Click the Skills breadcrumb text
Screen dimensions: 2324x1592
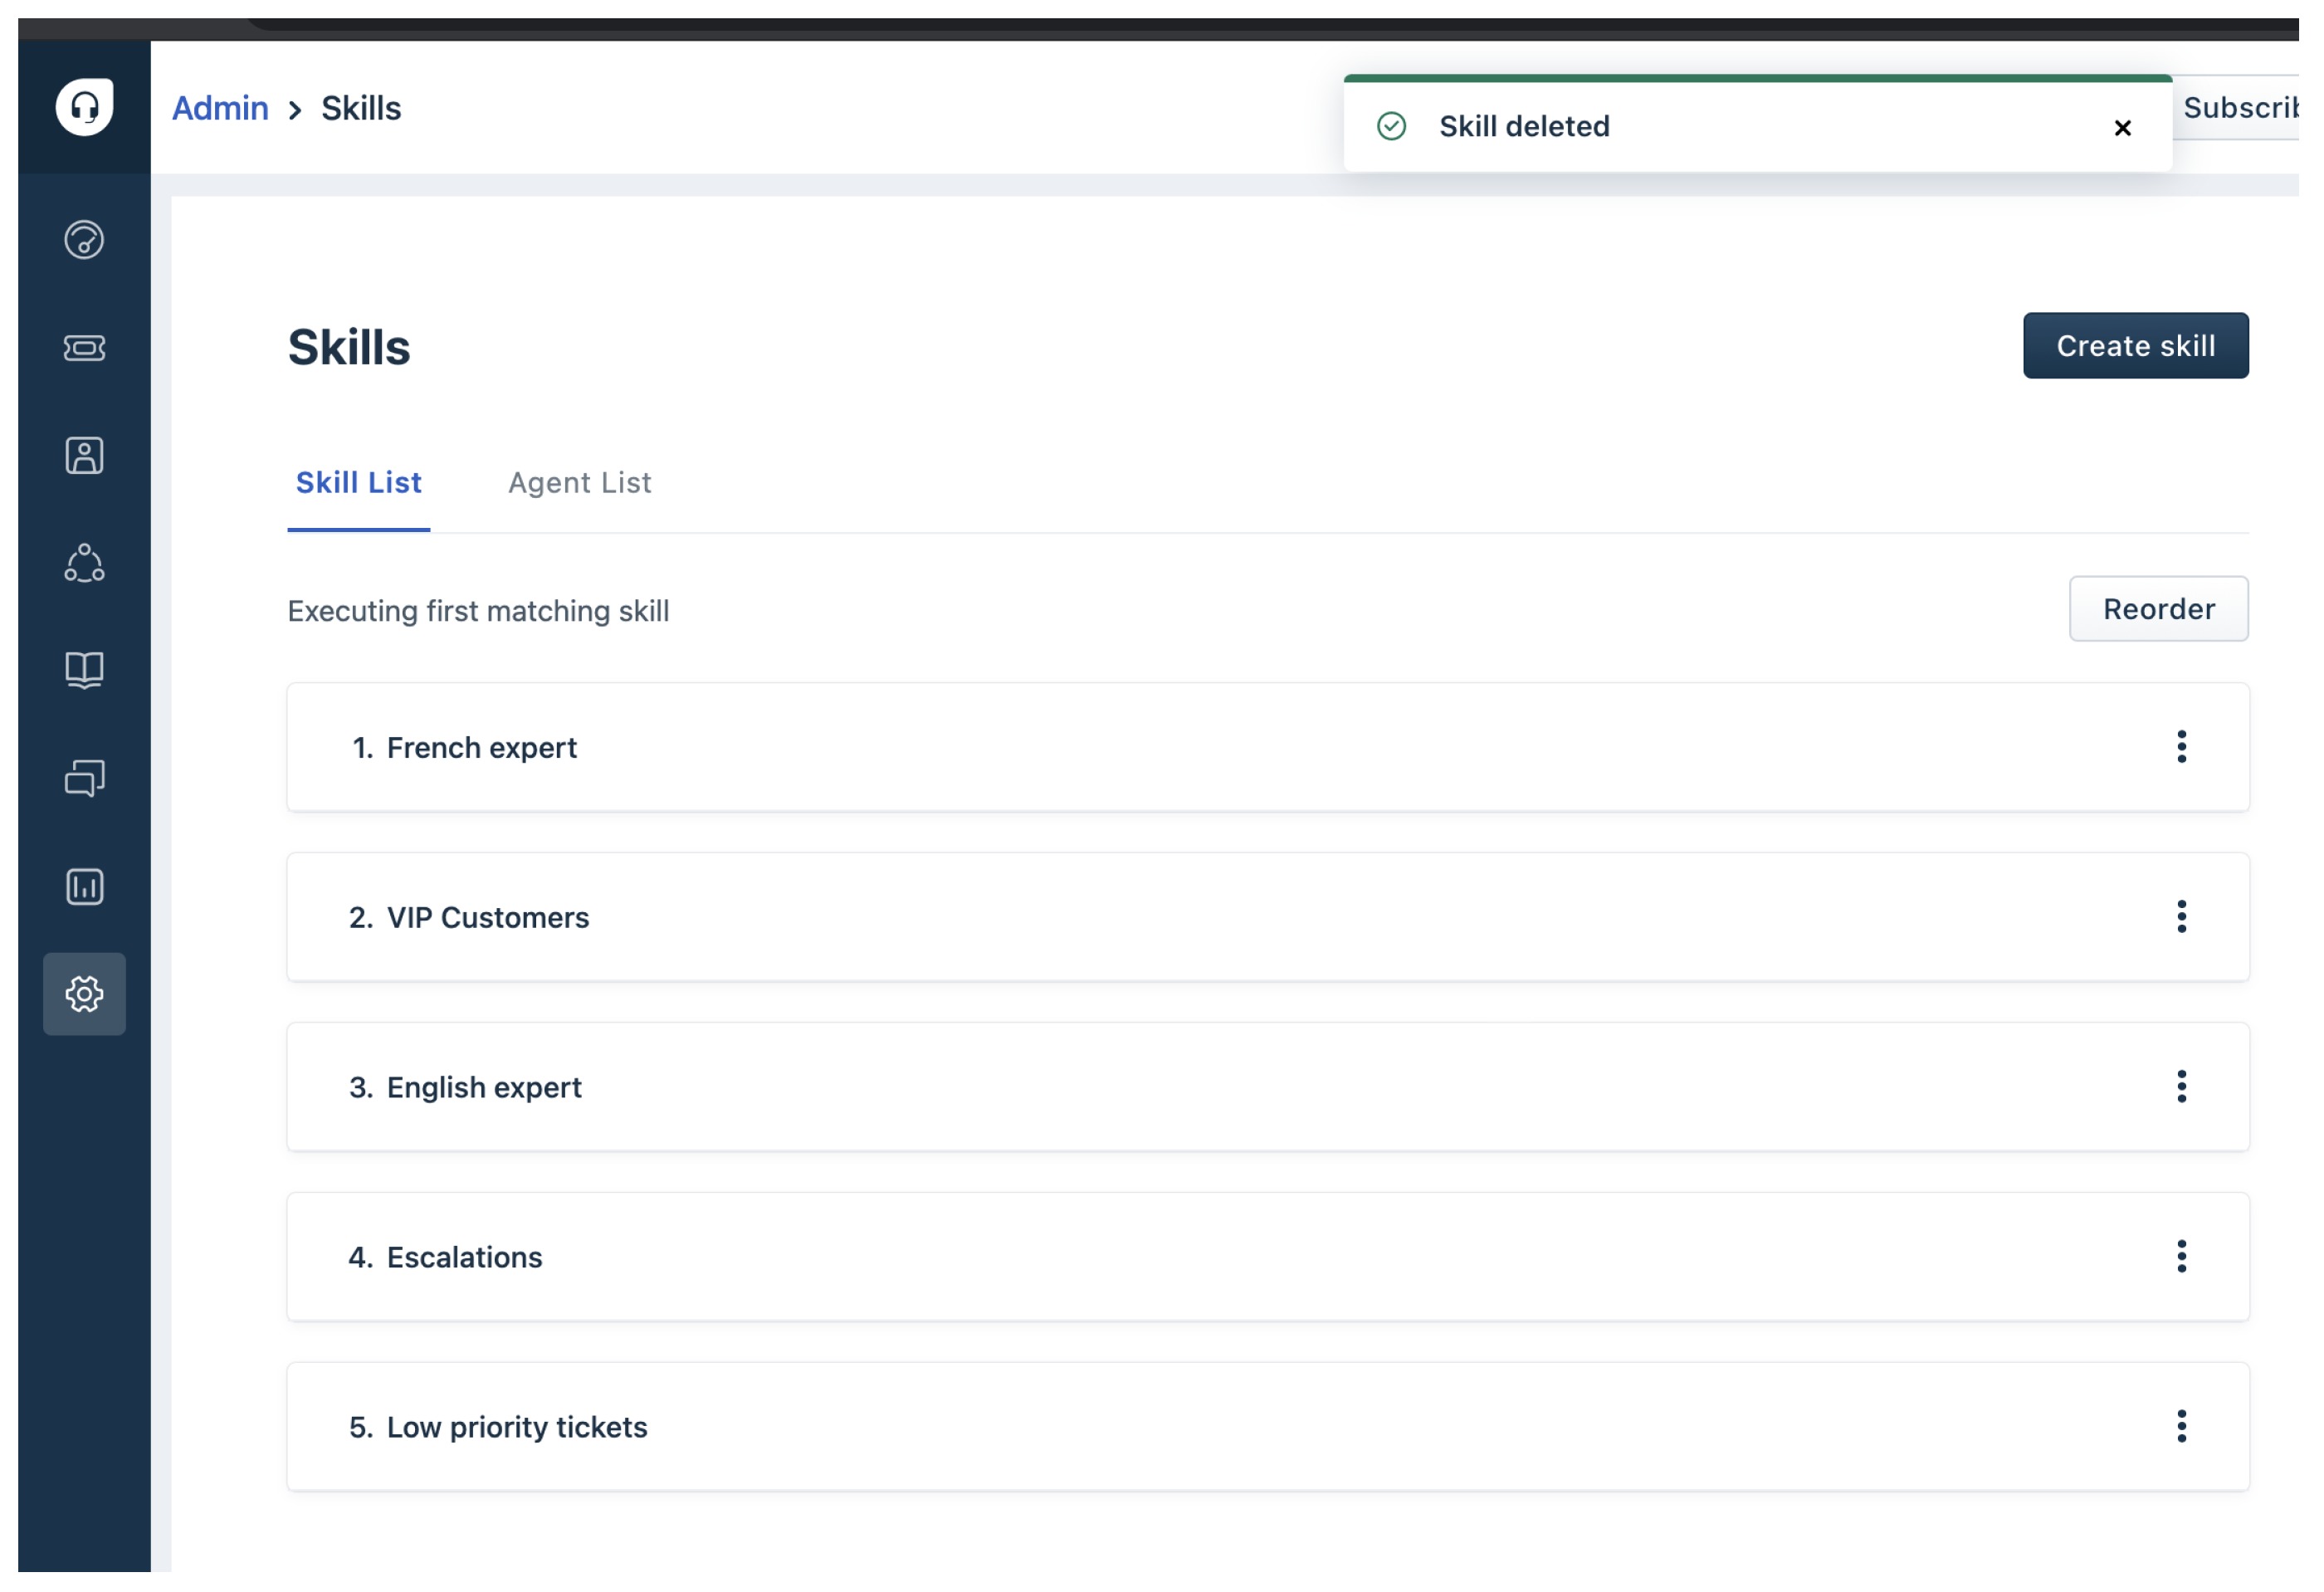point(361,108)
